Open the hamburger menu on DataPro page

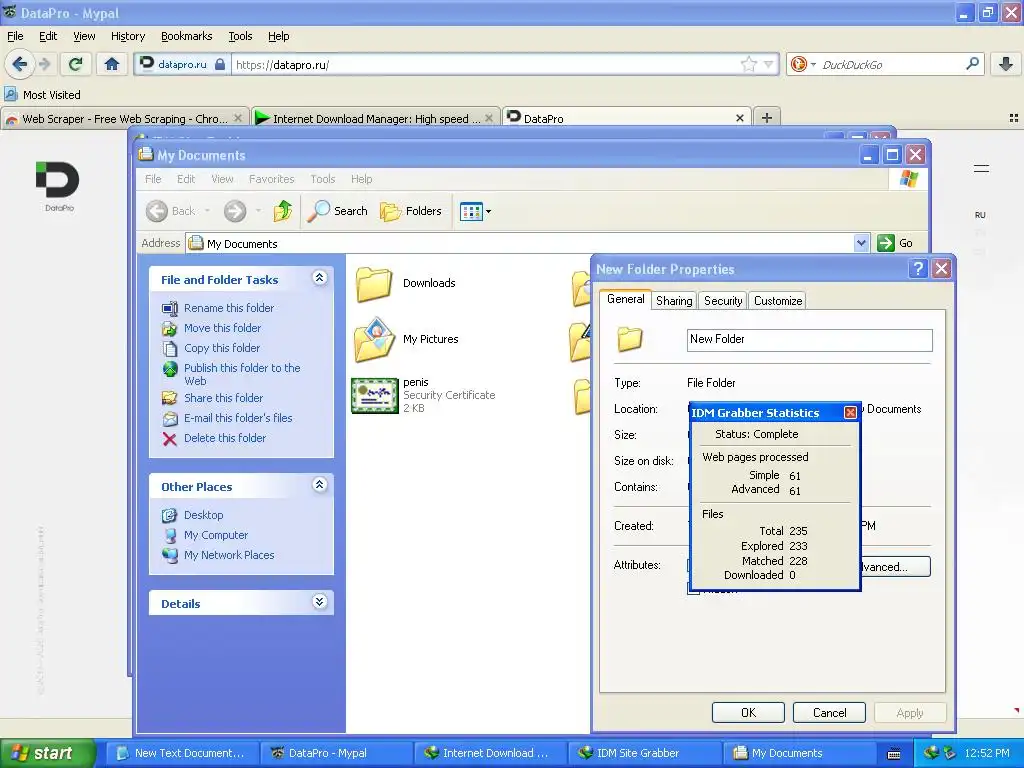pyautogui.click(x=980, y=168)
